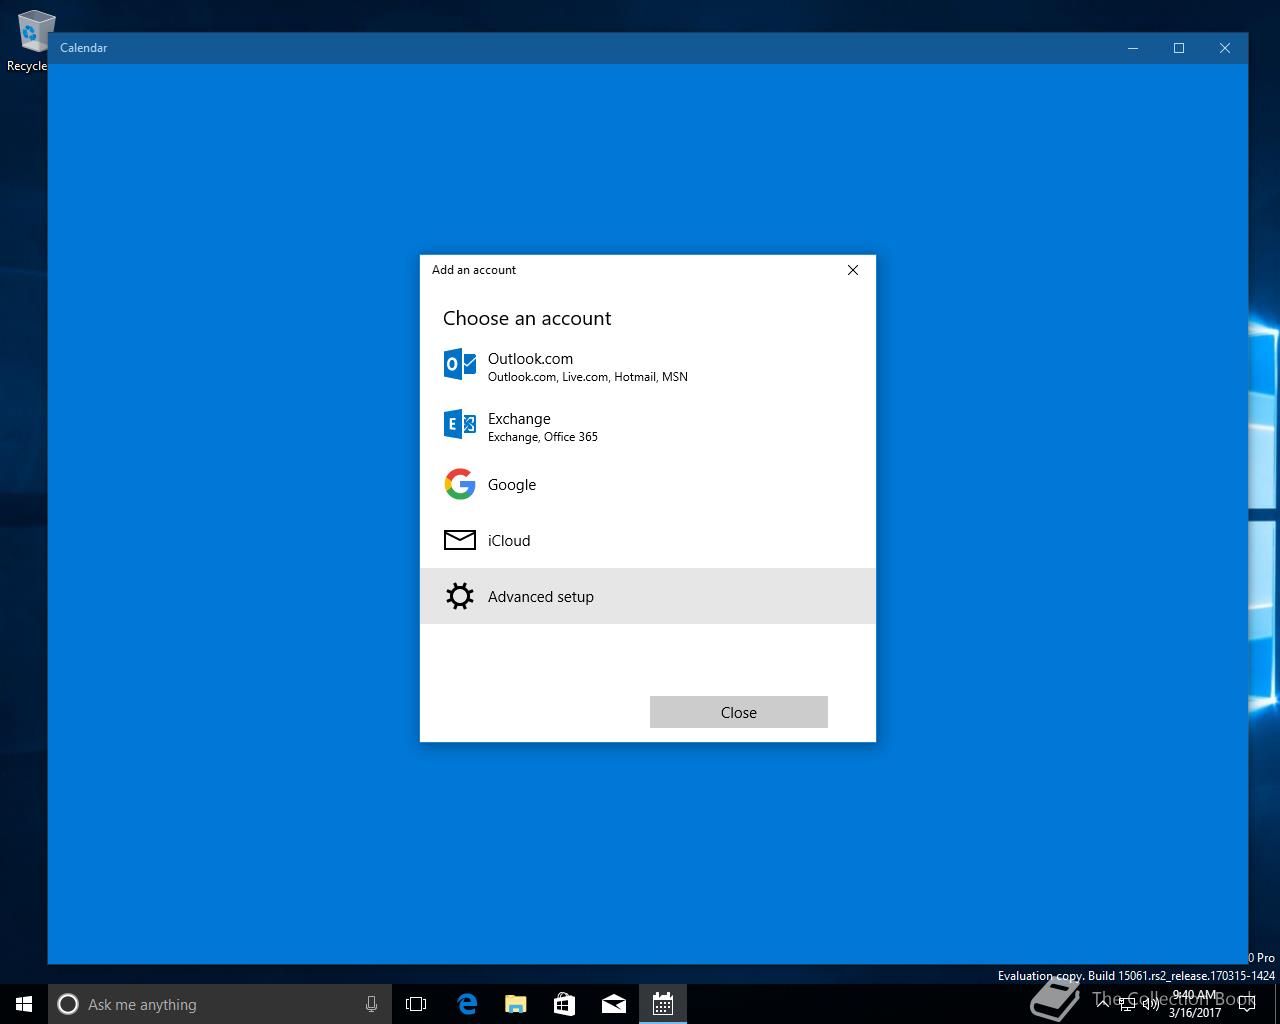Click 'Outlook.com, Live.com, Hotmail, MSN' subtitle

588,377
